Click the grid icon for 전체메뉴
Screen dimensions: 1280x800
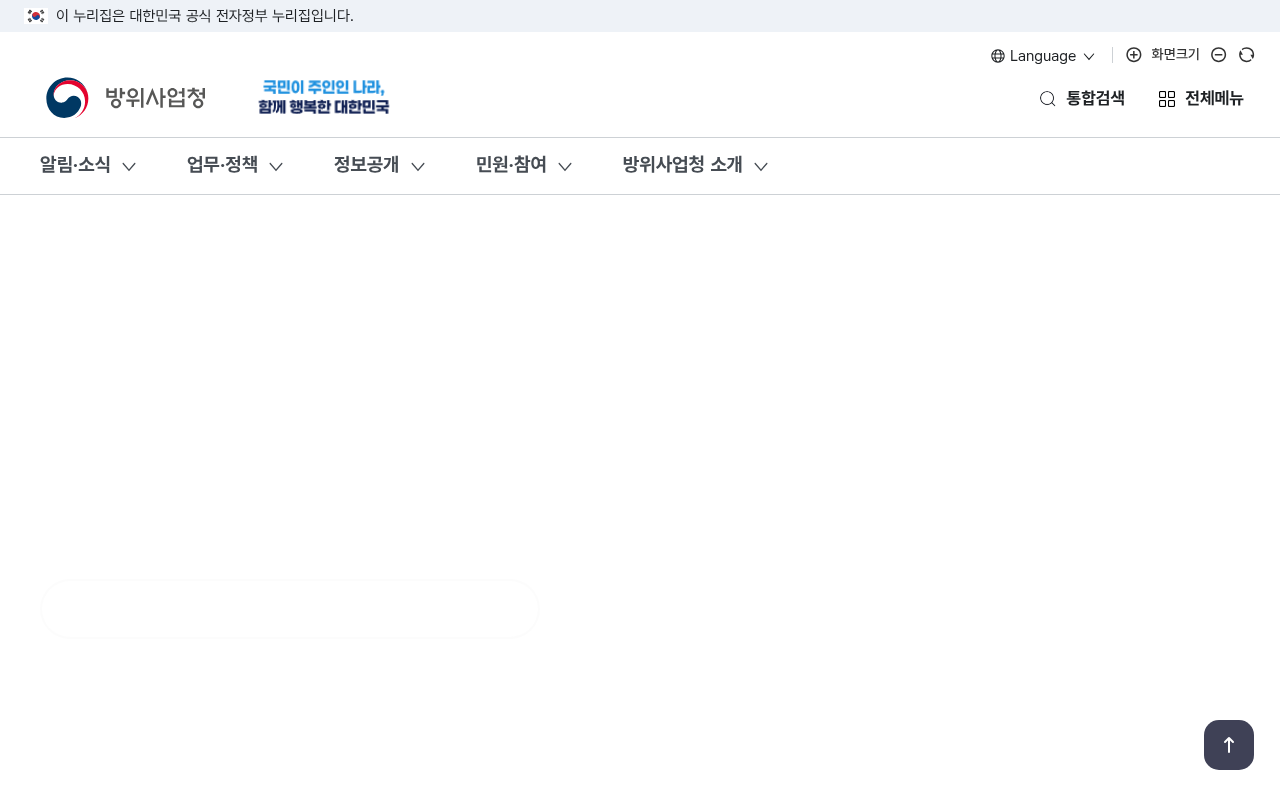pyautogui.click(x=1167, y=99)
